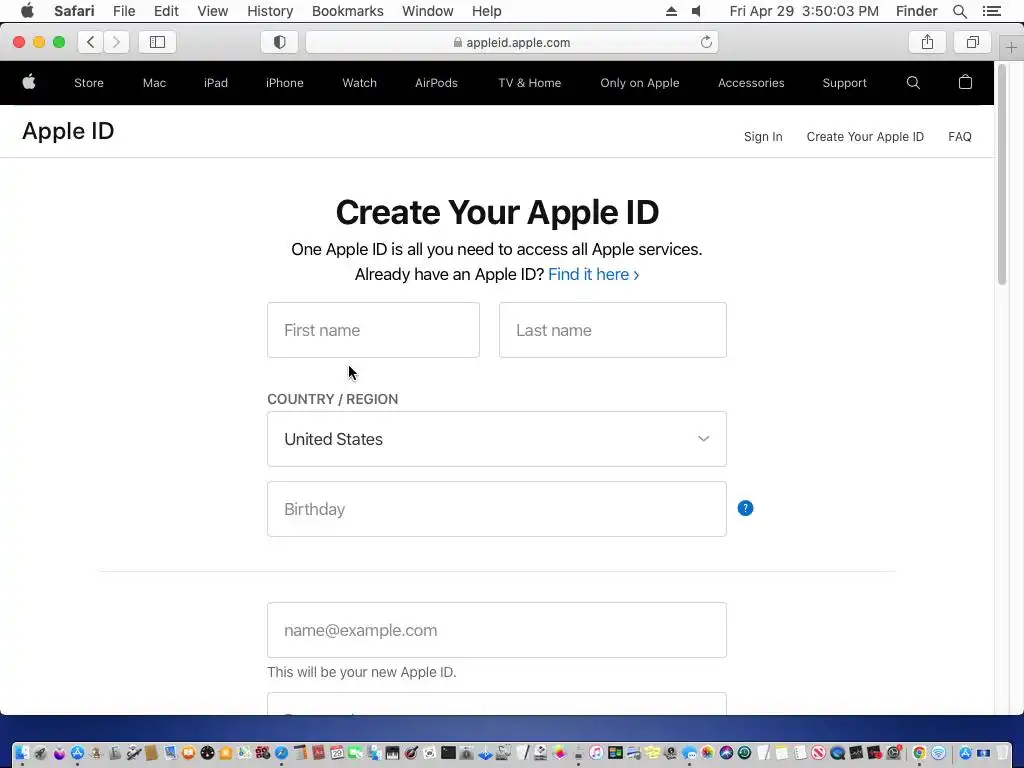The image size is (1024, 768).
Task: Launch Google Chrome from the Dock
Action: point(919,753)
